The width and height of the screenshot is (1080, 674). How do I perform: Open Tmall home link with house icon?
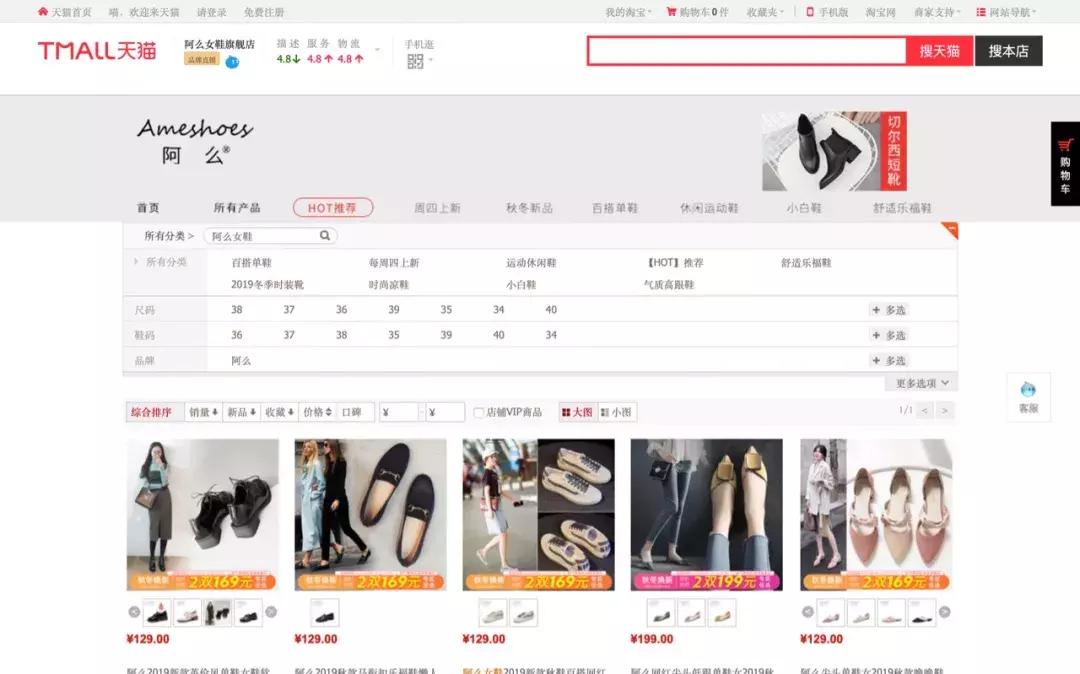[x=64, y=12]
